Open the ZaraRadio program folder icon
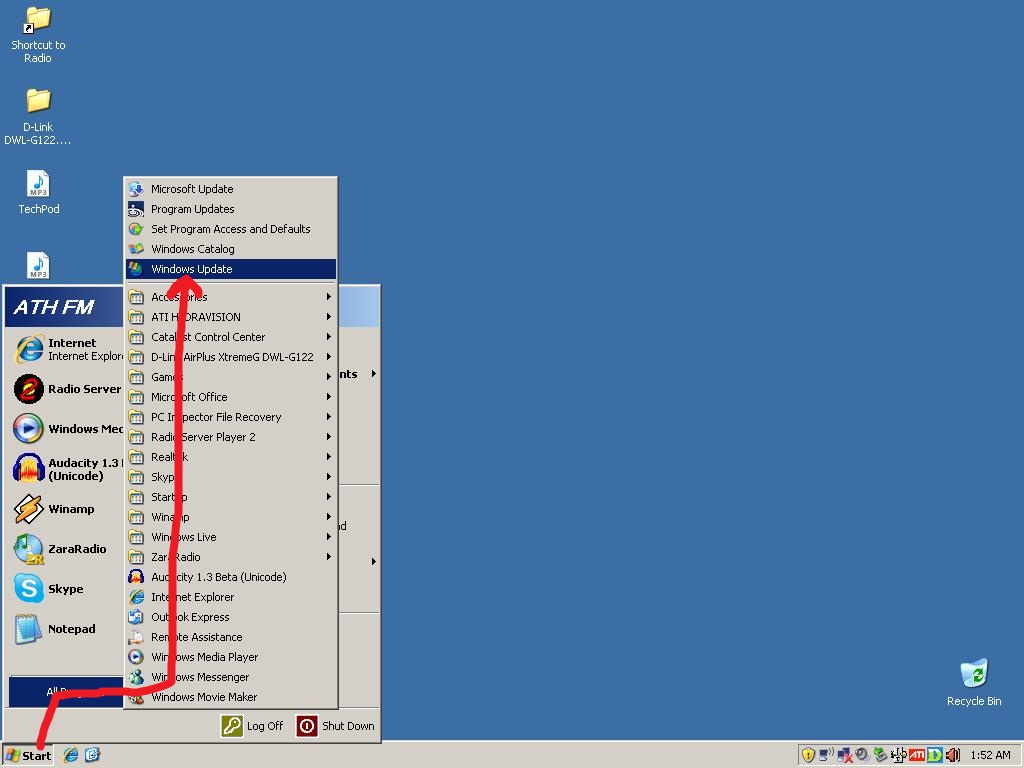Image resolution: width=1024 pixels, height=768 pixels. tap(136, 557)
